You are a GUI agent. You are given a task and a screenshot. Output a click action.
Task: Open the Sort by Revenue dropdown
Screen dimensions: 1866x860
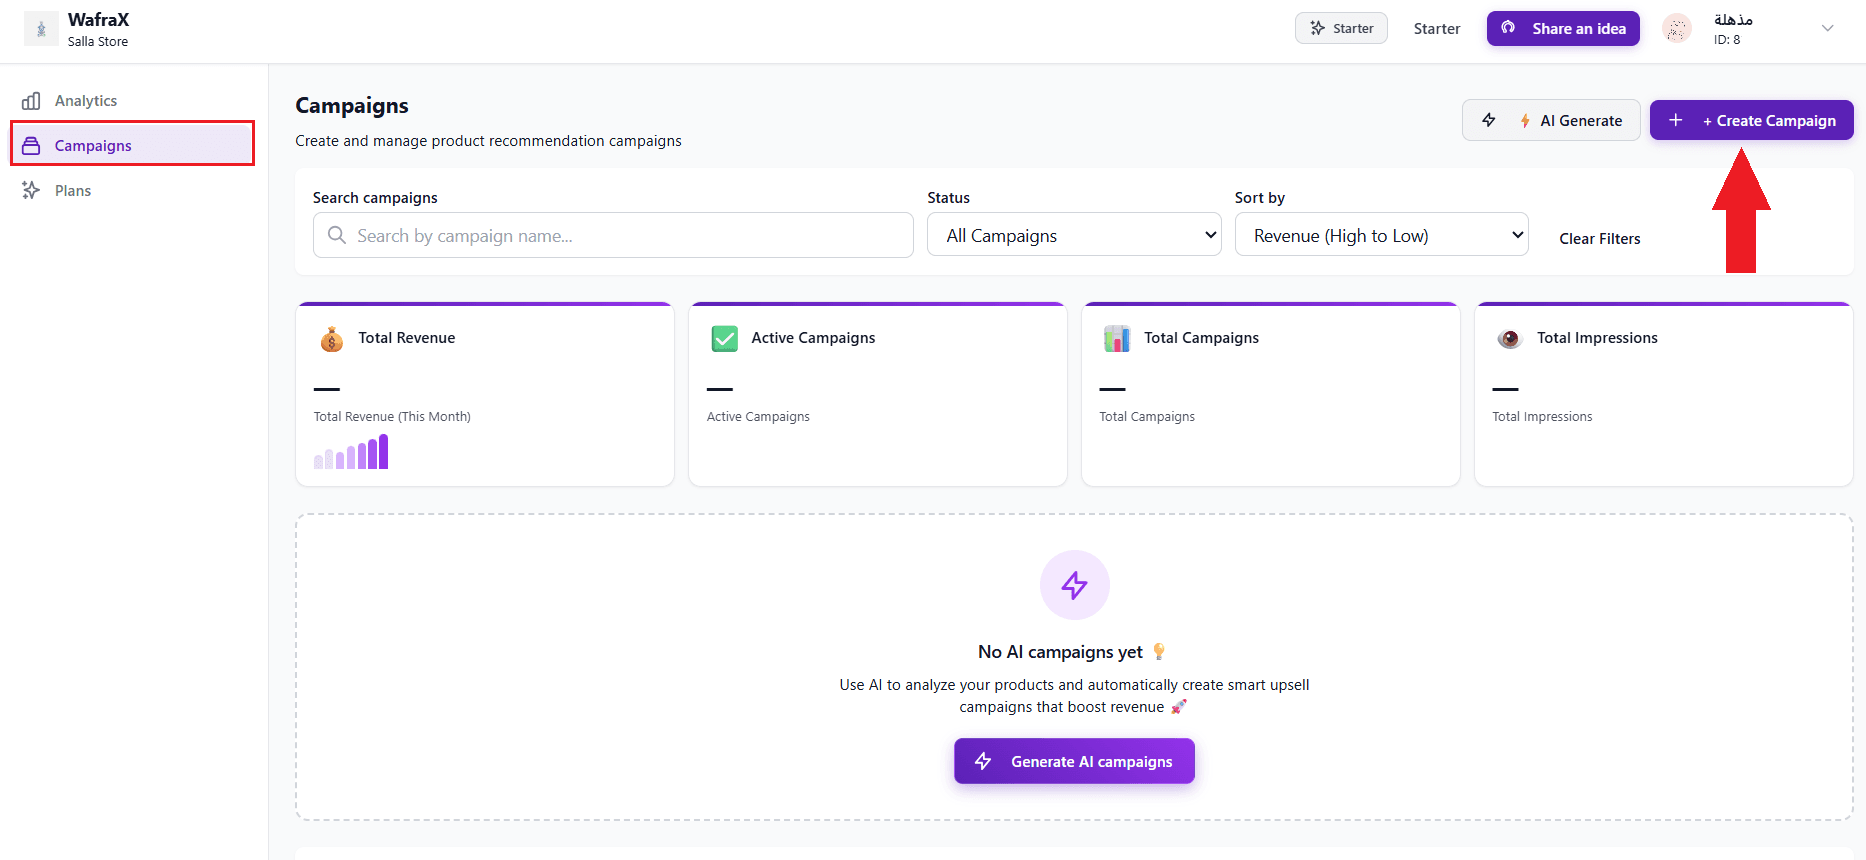[1381, 236]
